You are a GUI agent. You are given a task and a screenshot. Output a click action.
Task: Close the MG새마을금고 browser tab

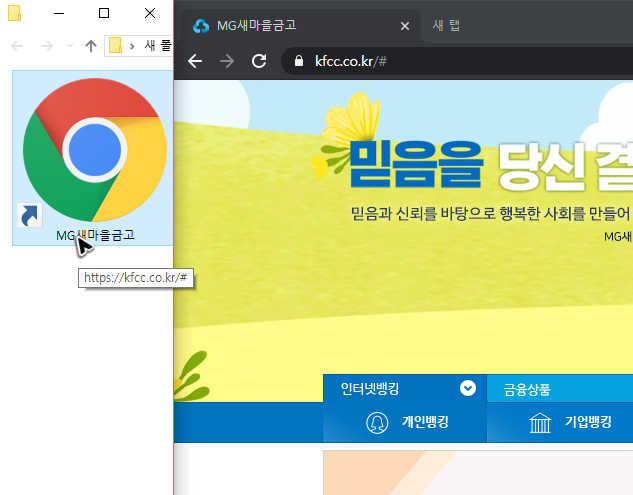405,26
